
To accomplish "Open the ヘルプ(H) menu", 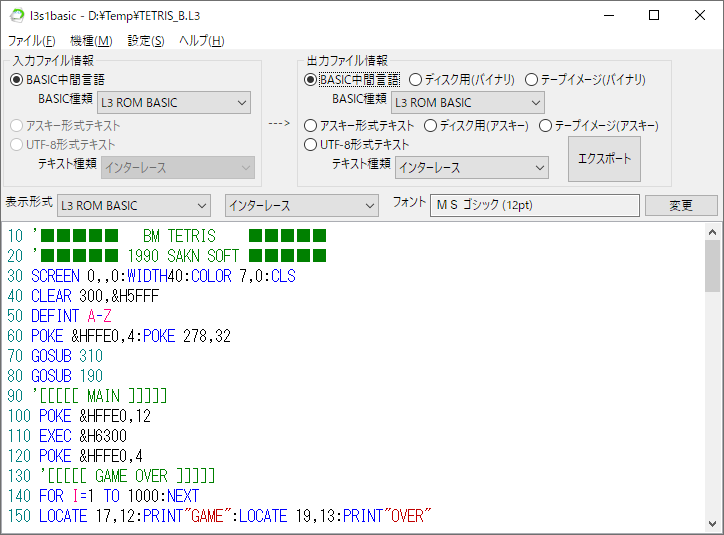I will pos(201,41).
